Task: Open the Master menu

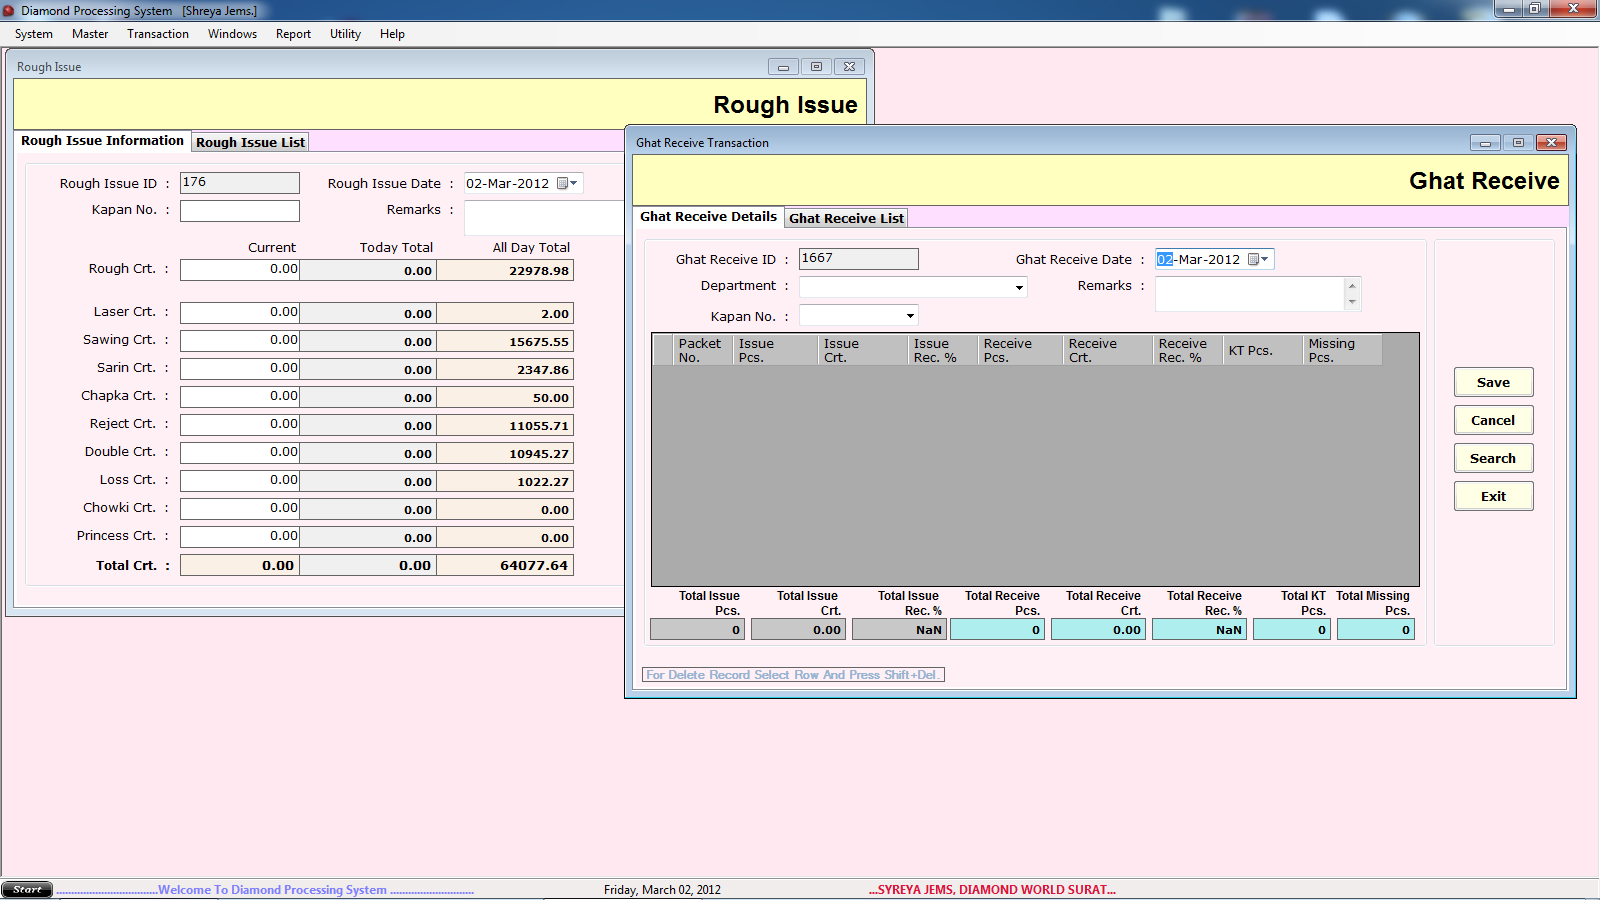Action: coord(90,34)
